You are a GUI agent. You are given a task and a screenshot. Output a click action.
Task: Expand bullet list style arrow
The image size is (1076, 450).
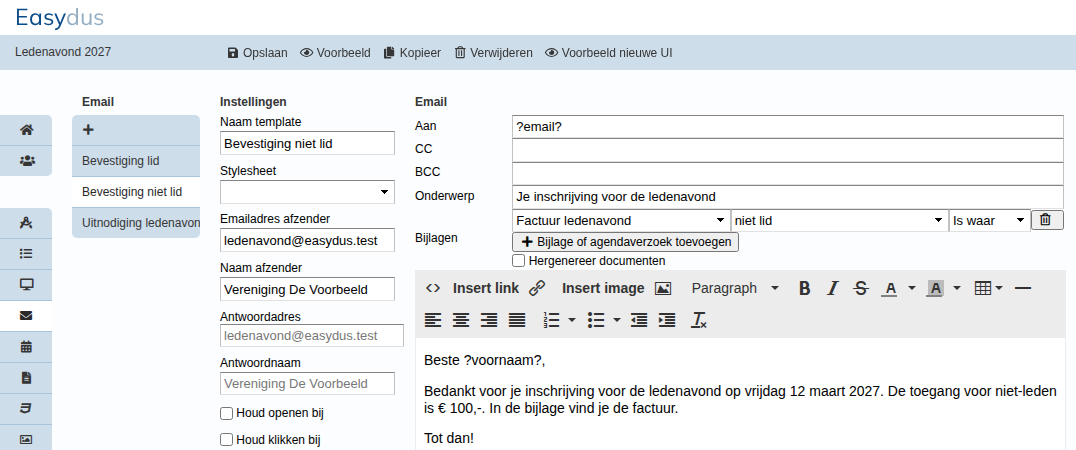point(616,320)
